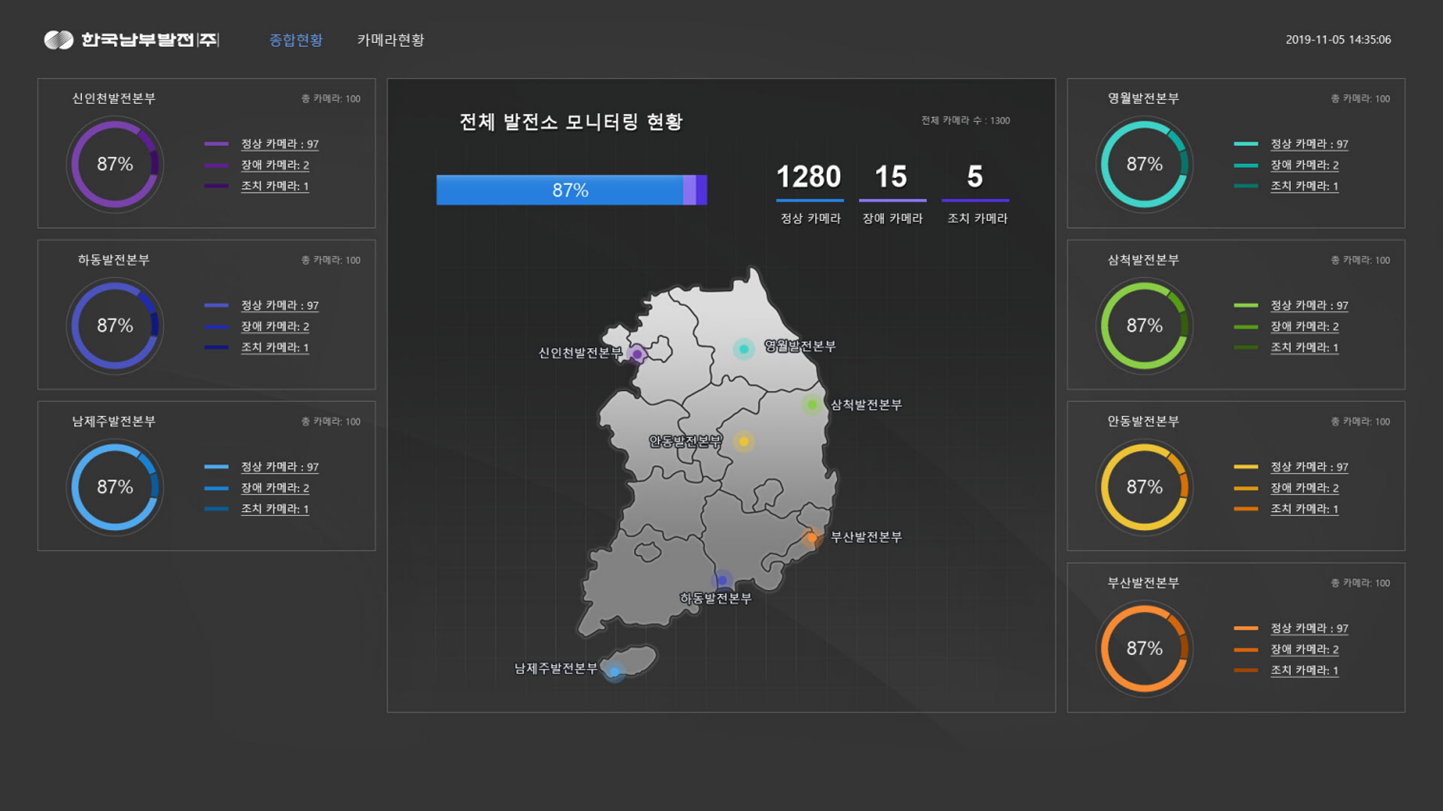The height and width of the screenshot is (811, 1443).
Task: Select the 안동발전본부 yellow map marker
Action: [x=743, y=441]
